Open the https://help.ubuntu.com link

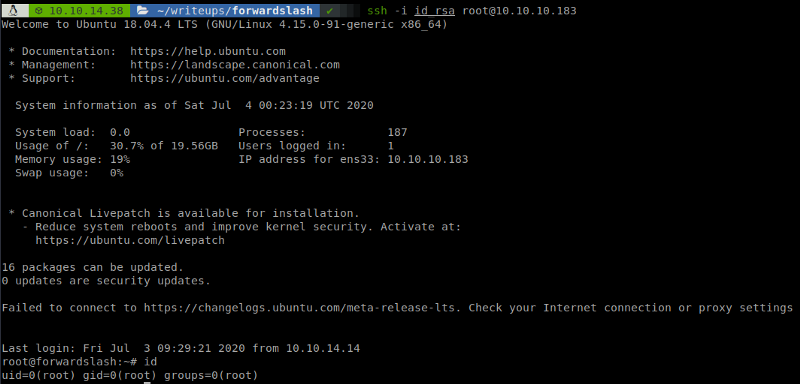click(x=208, y=52)
